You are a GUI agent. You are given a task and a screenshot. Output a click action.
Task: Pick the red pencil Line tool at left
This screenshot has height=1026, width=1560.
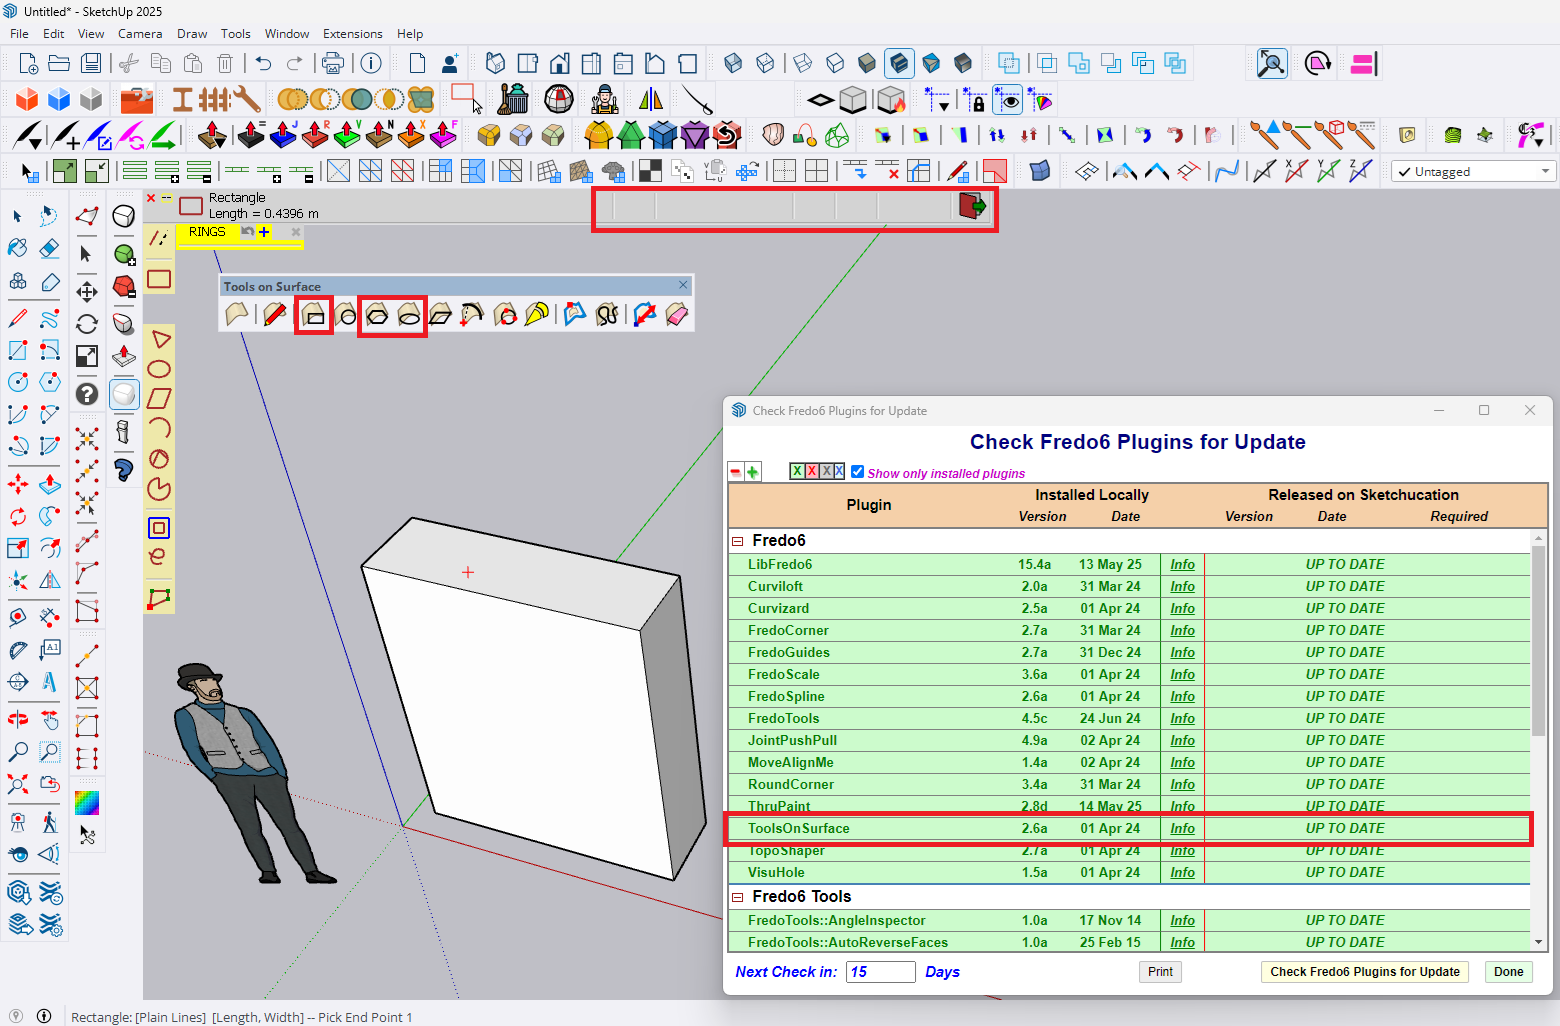pos(18,318)
